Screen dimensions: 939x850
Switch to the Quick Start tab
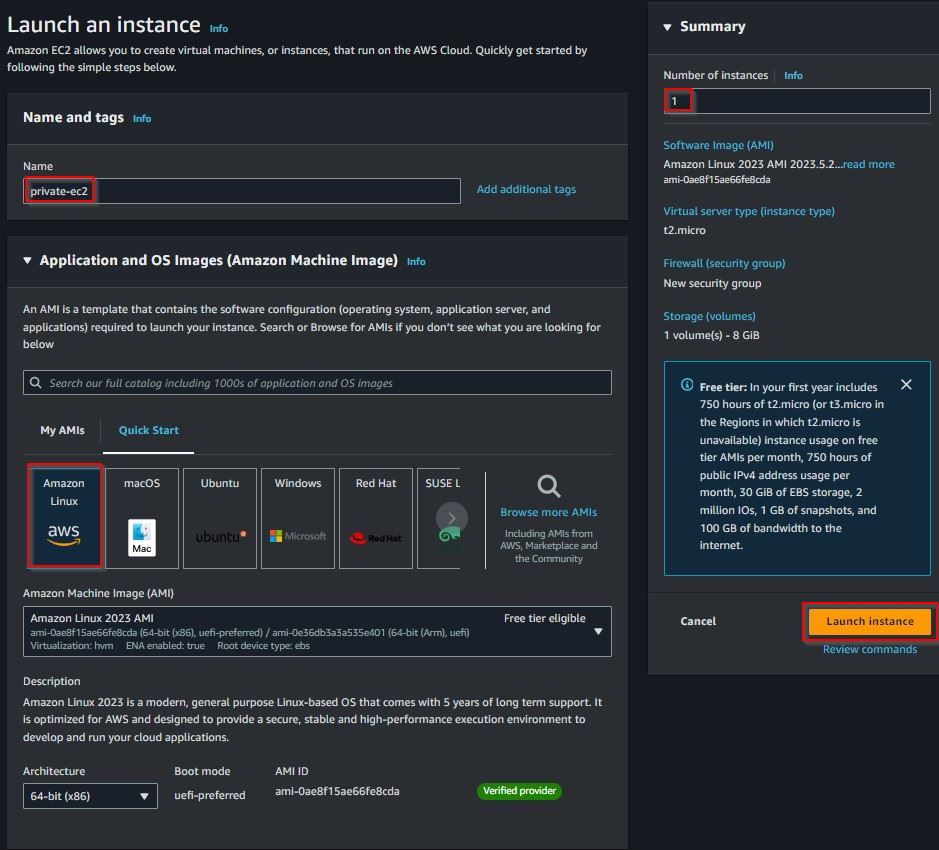click(149, 430)
